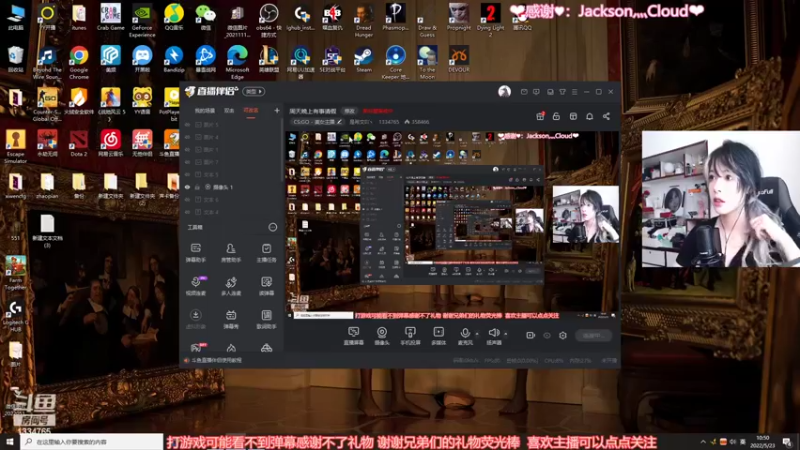Image resolution: width=800 pixels, height=450 pixels.
Task: Hide the 摄像头 1 source
Action: tap(187, 187)
